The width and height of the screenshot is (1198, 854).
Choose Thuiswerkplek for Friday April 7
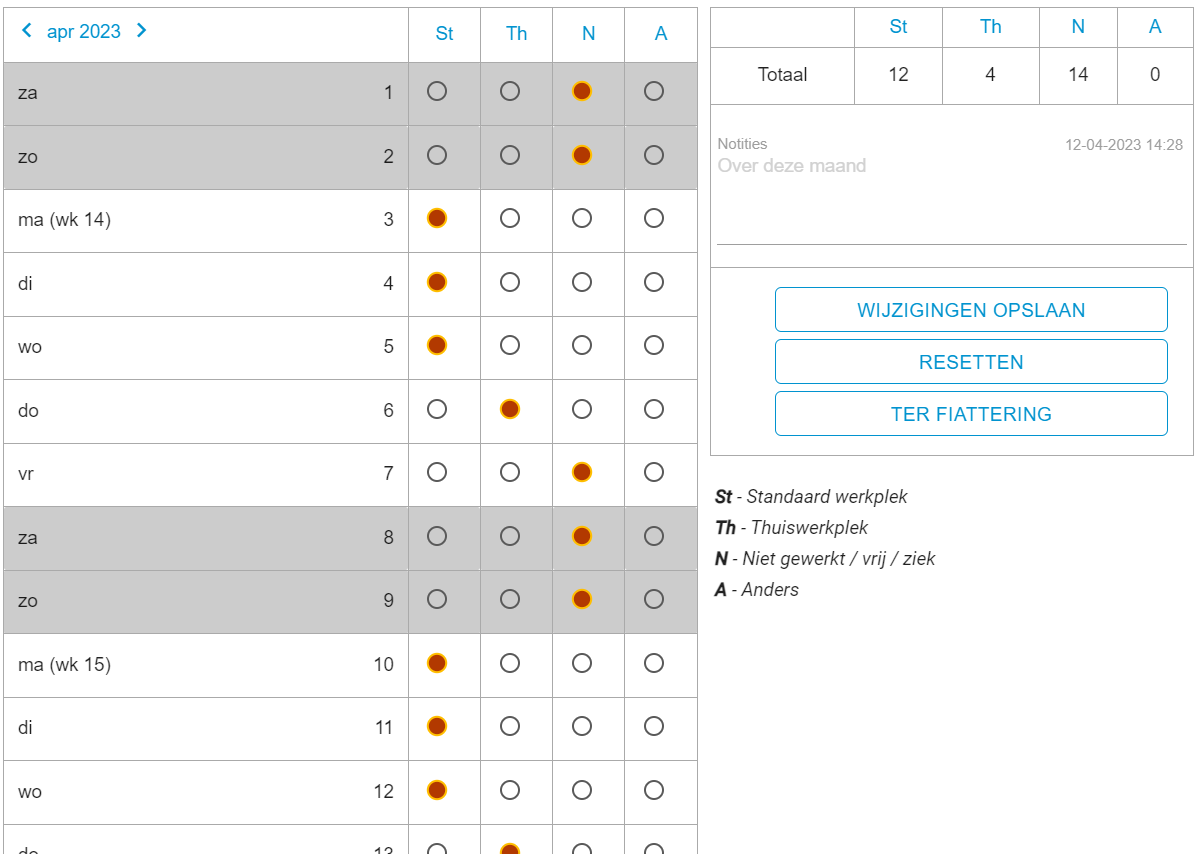tap(510, 472)
